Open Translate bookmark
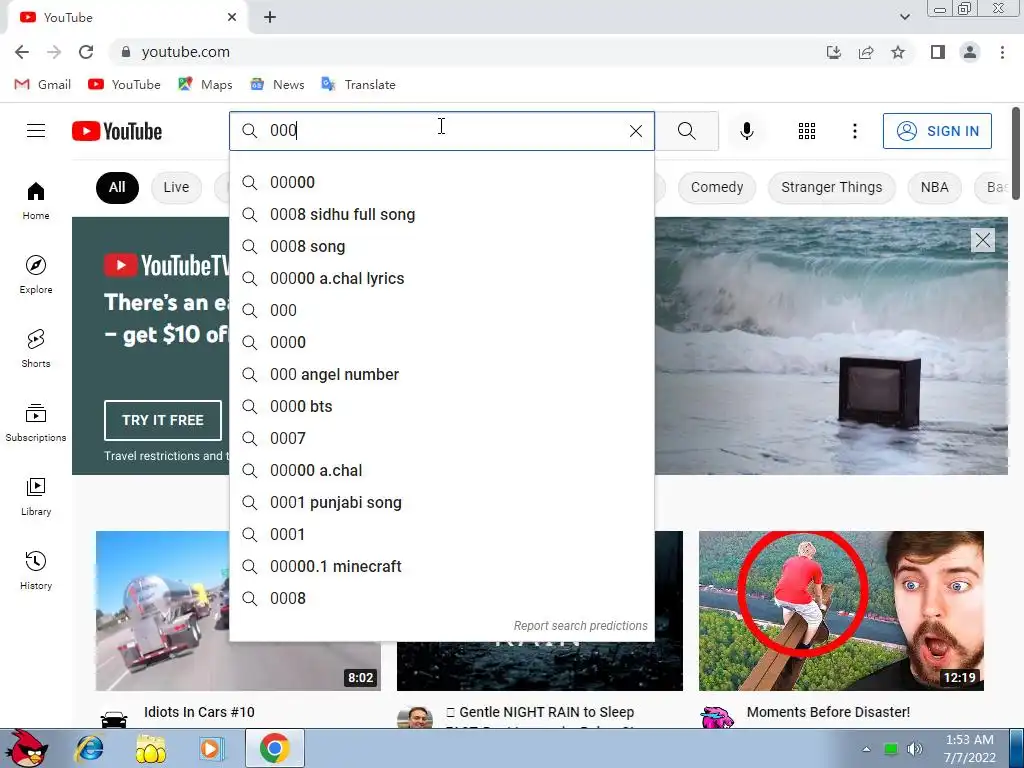 coord(359,84)
